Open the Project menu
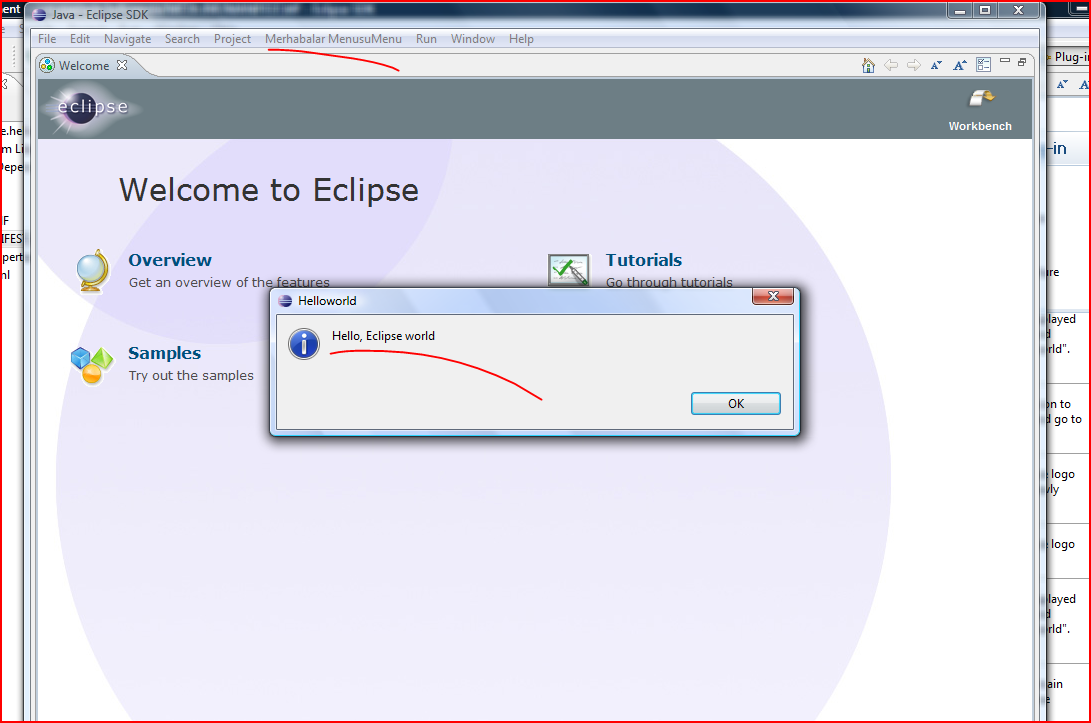The height and width of the screenshot is (723, 1091). [x=232, y=39]
